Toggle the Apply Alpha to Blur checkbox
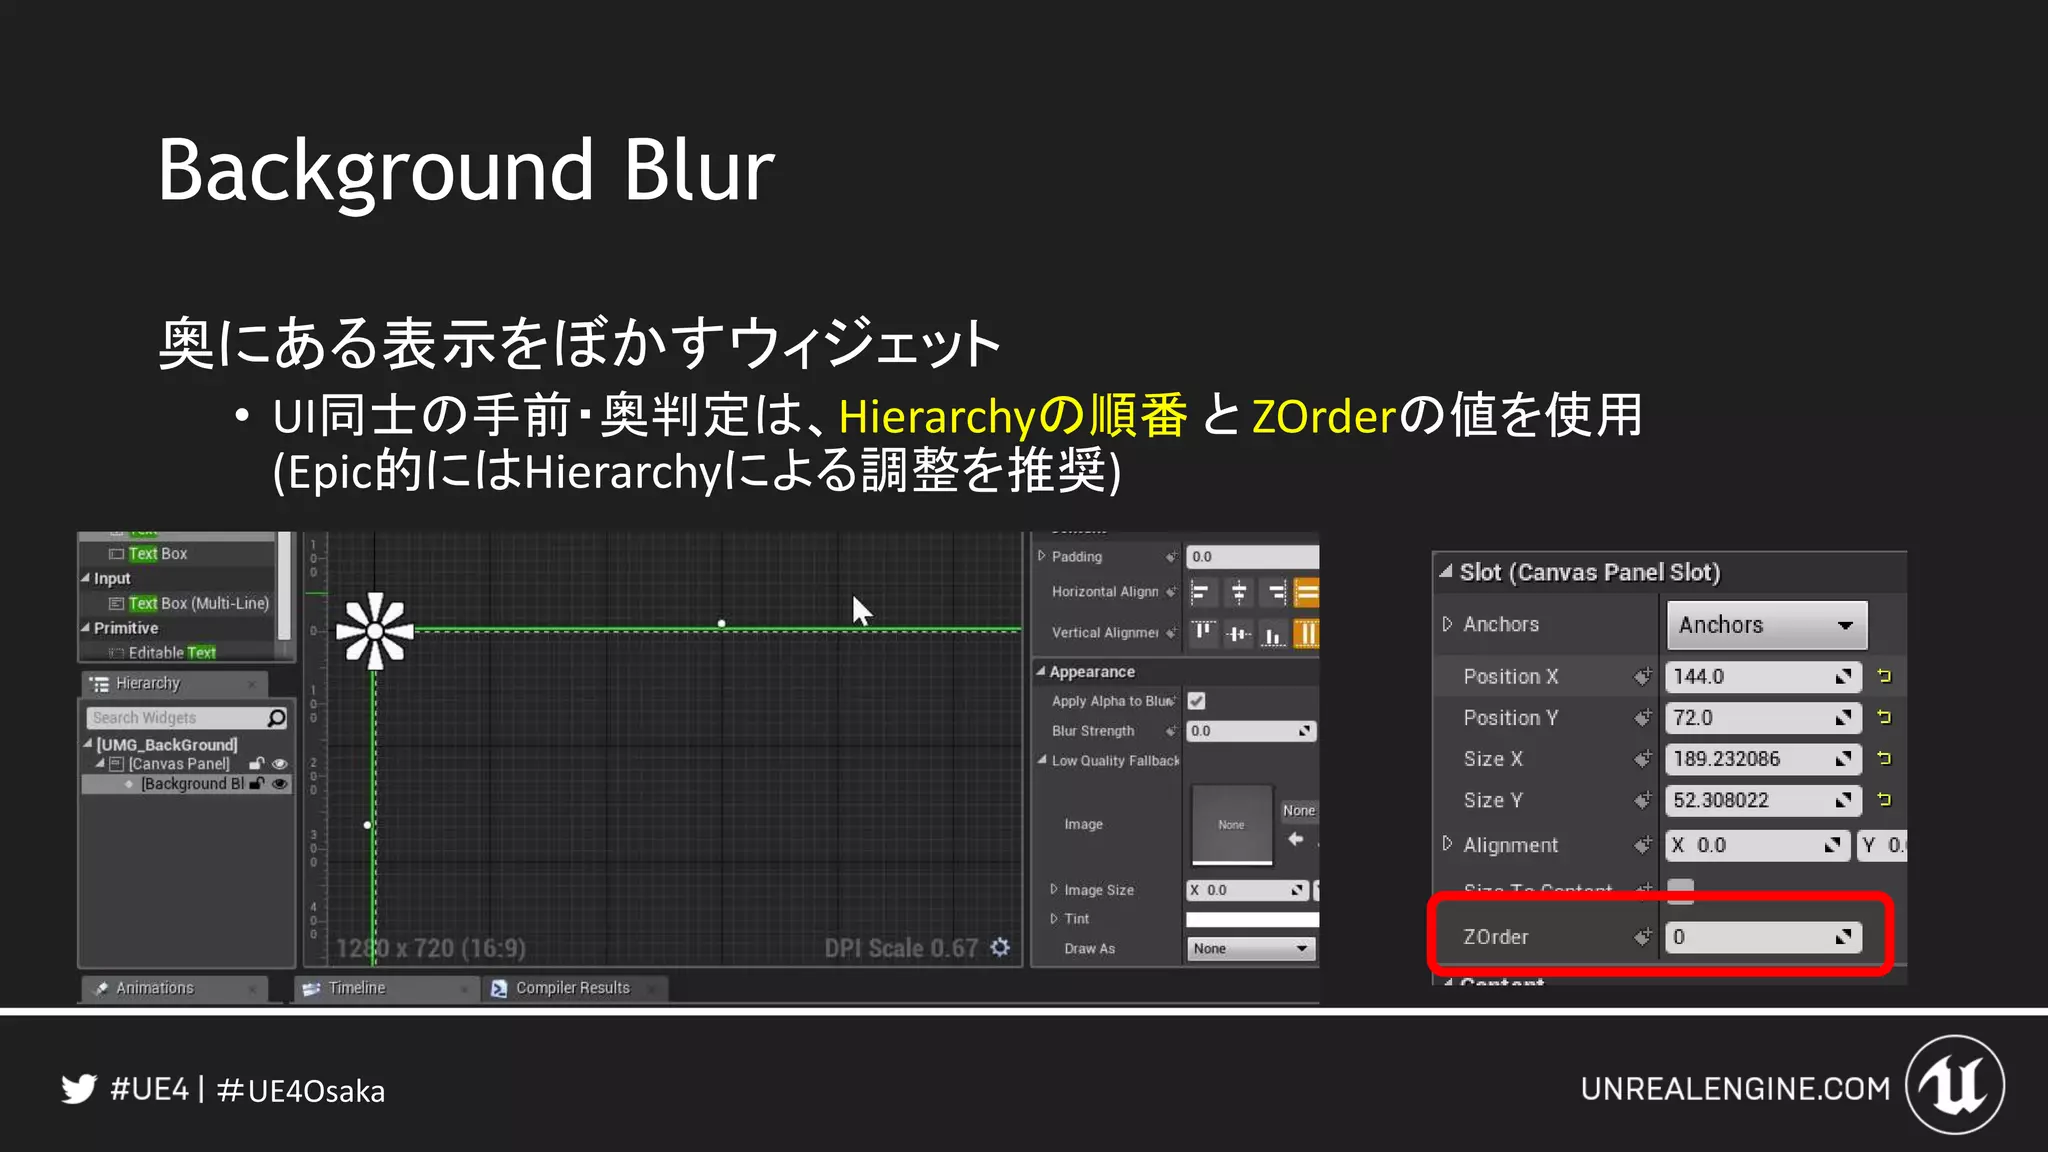 tap(1196, 701)
